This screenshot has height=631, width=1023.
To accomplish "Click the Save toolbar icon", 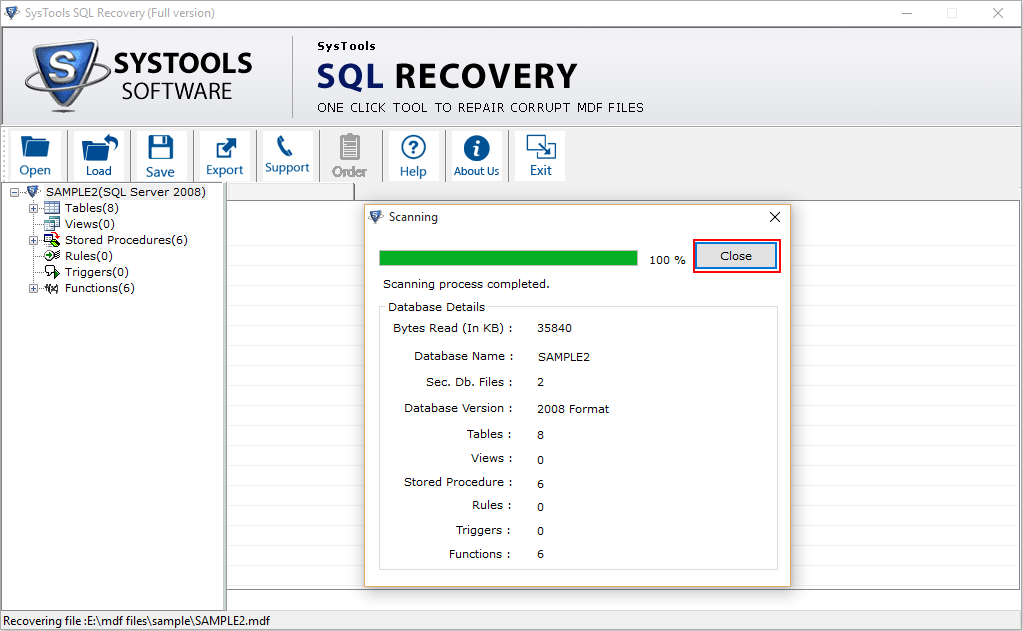I will coord(160,155).
